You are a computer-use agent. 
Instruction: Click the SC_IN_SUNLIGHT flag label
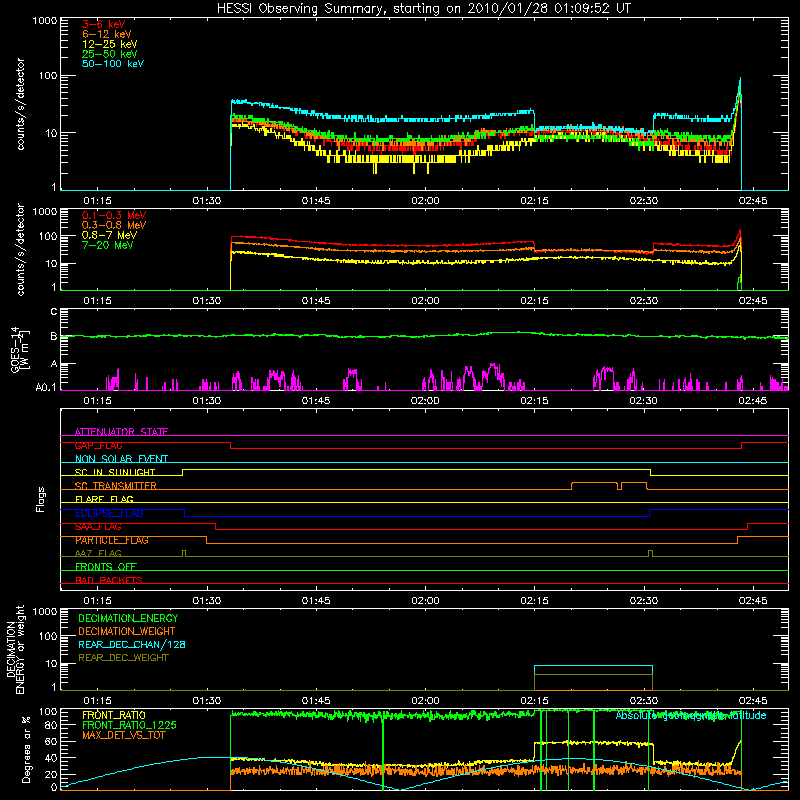coord(115,472)
